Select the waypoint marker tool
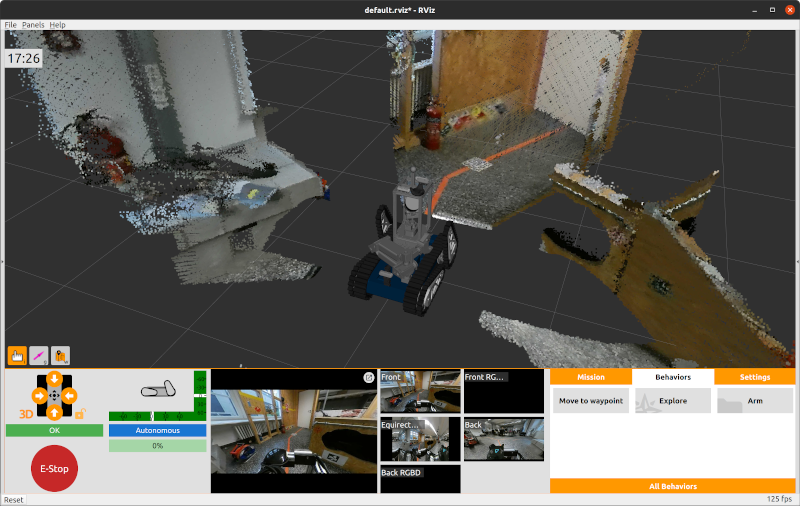The height and width of the screenshot is (506, 800). (x=60, y=355)
